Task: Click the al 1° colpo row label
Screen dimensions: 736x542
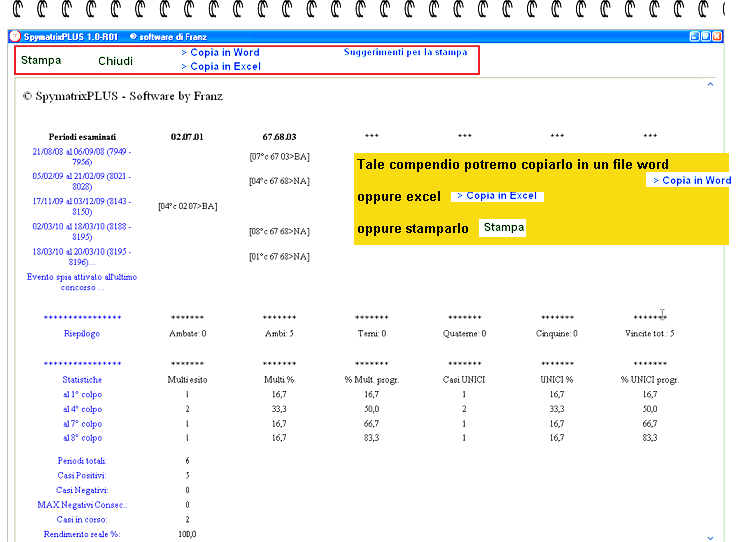Action: point(83,395)
